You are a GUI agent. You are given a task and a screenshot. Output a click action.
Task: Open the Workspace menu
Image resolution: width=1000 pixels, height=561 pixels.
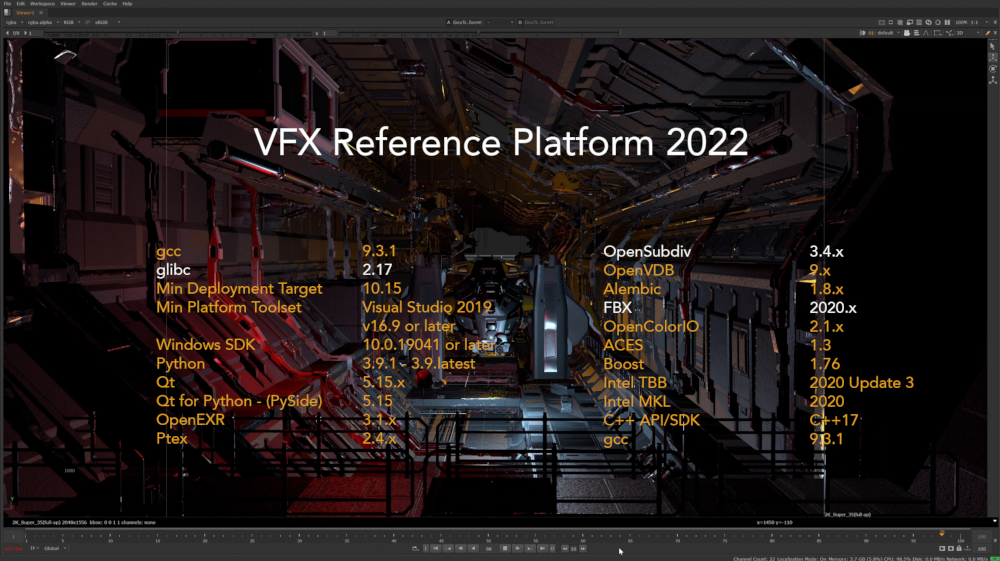coord(42,4)
